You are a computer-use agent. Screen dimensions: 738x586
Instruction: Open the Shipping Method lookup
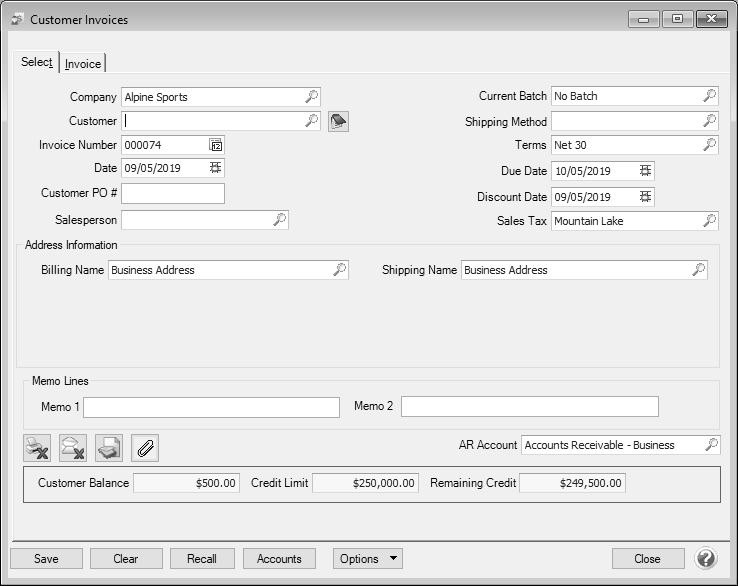click(x=709, y=121)
